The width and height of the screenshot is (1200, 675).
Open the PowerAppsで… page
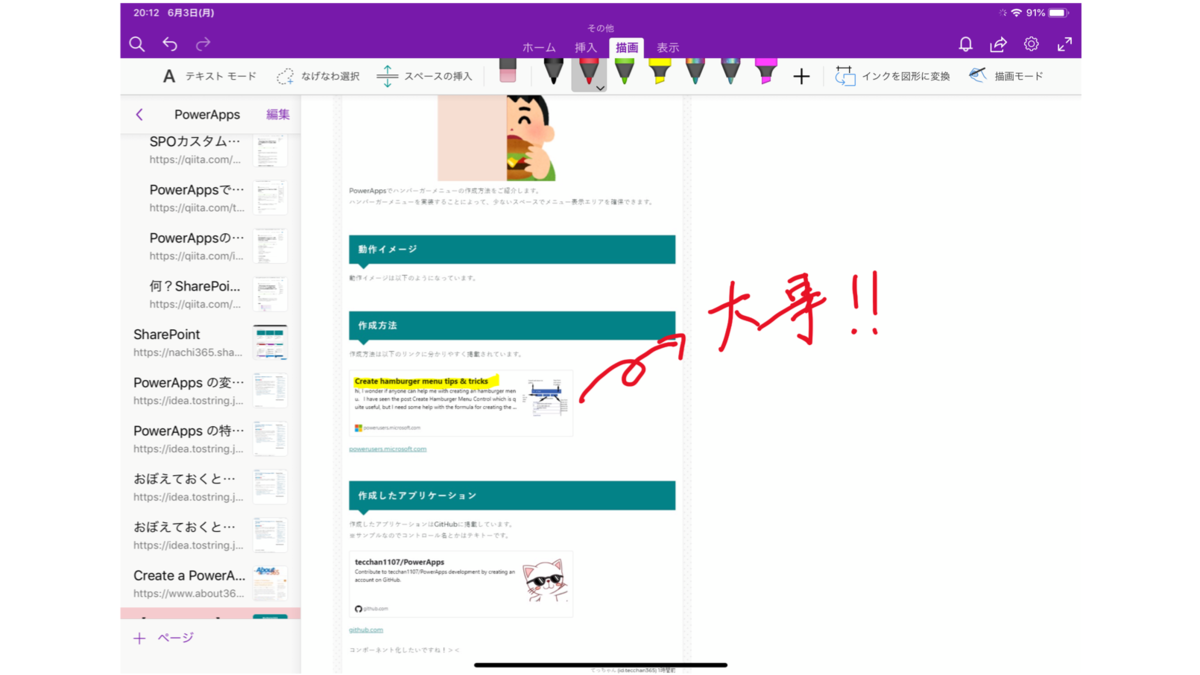pyautogui.click(x=211, y=198)
